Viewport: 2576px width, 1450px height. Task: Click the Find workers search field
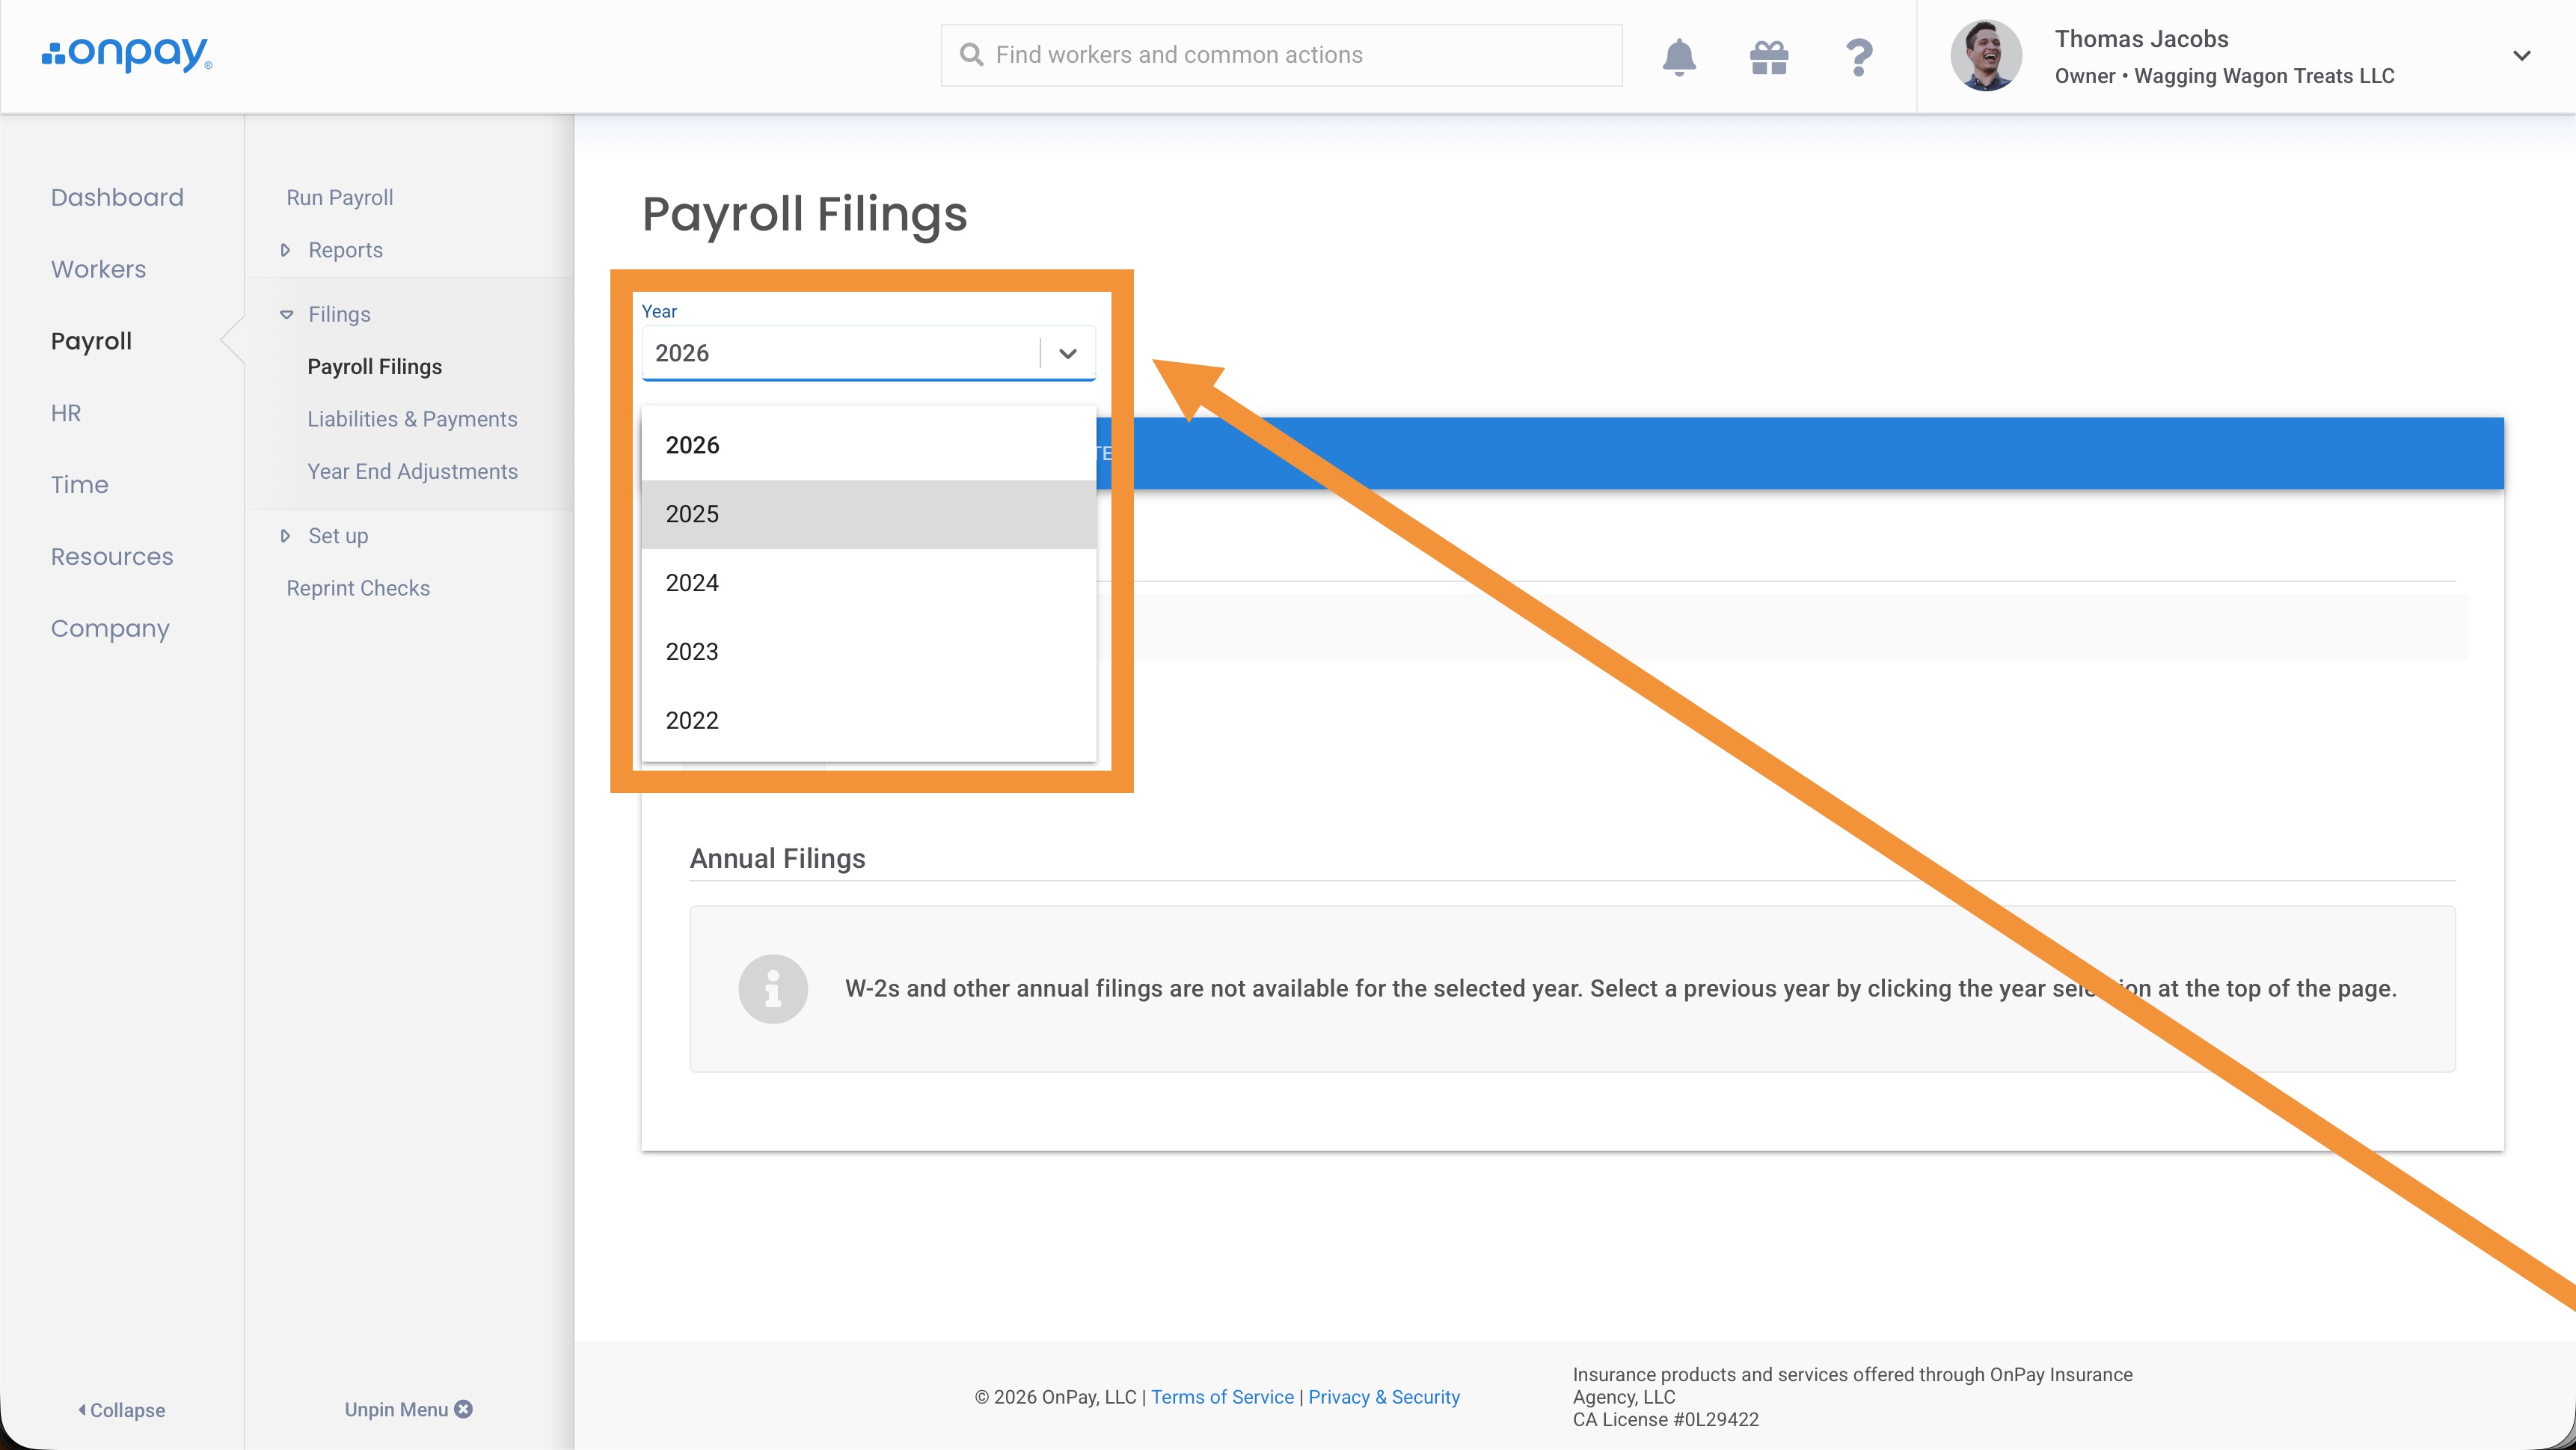[1280, 55]
